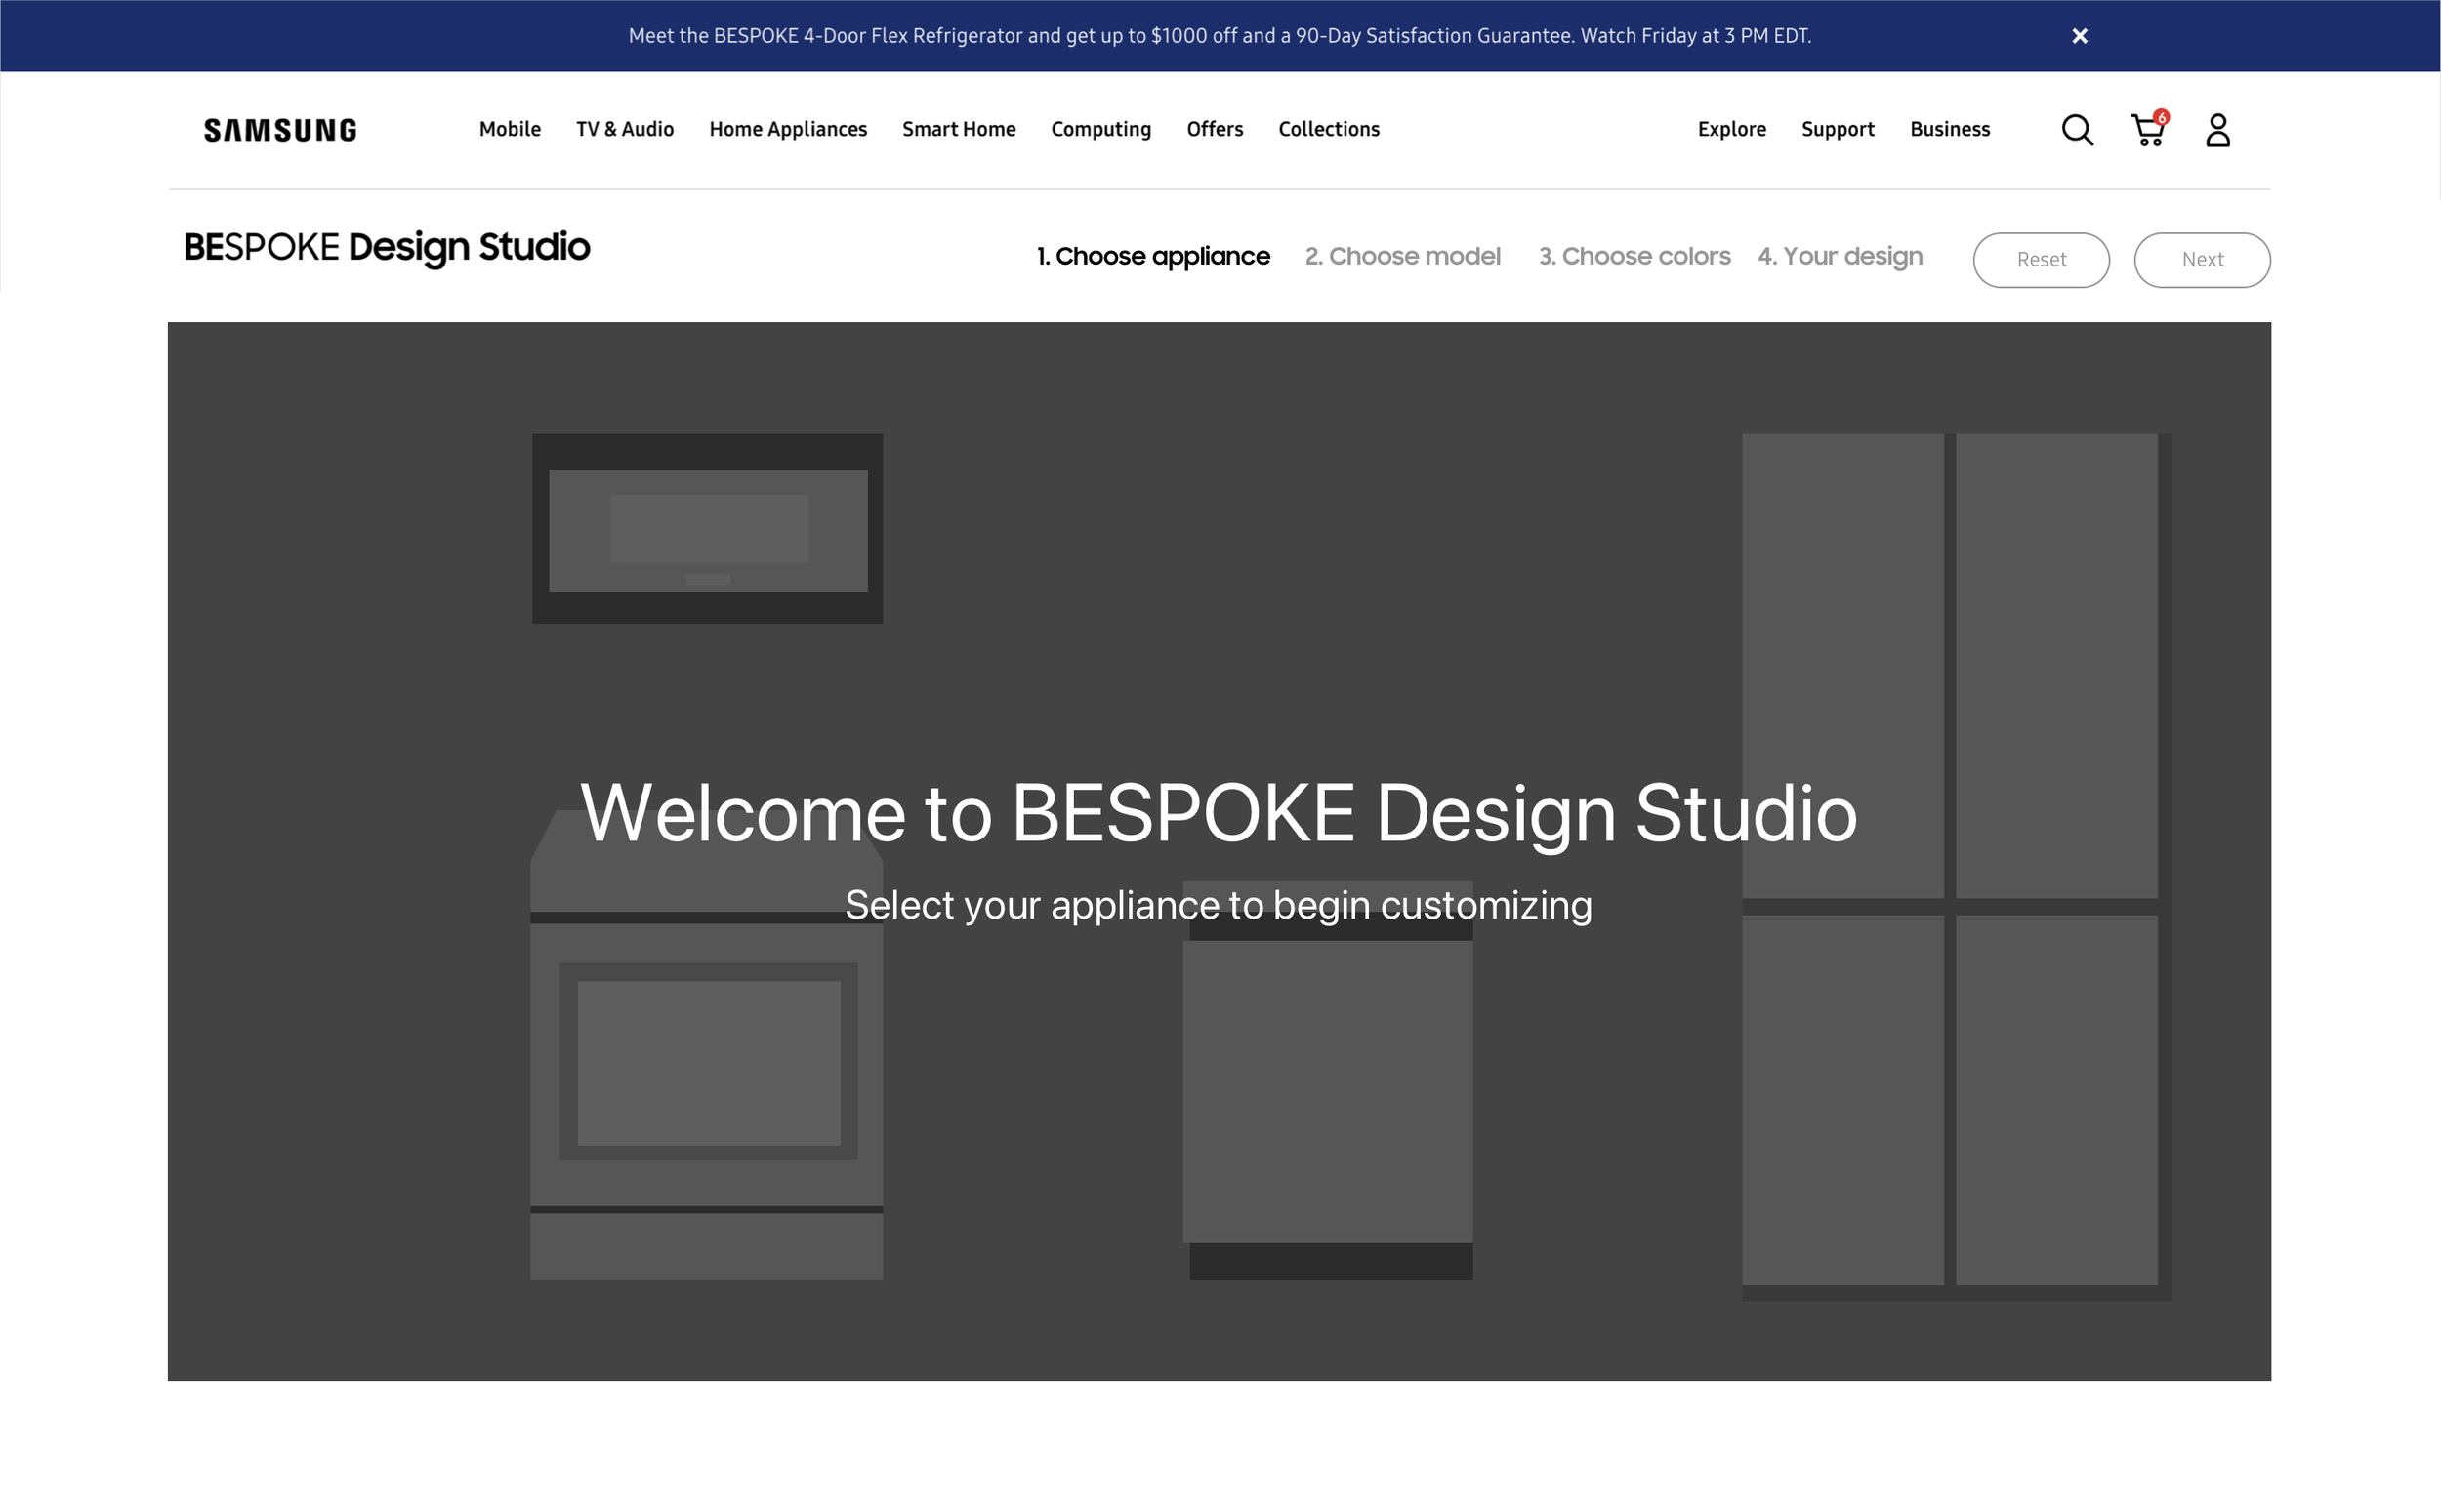Viewport: 2441px width, 1512px height.
Task: Switch to the 2. Choose model step
Action: (x=1402, y=257)
